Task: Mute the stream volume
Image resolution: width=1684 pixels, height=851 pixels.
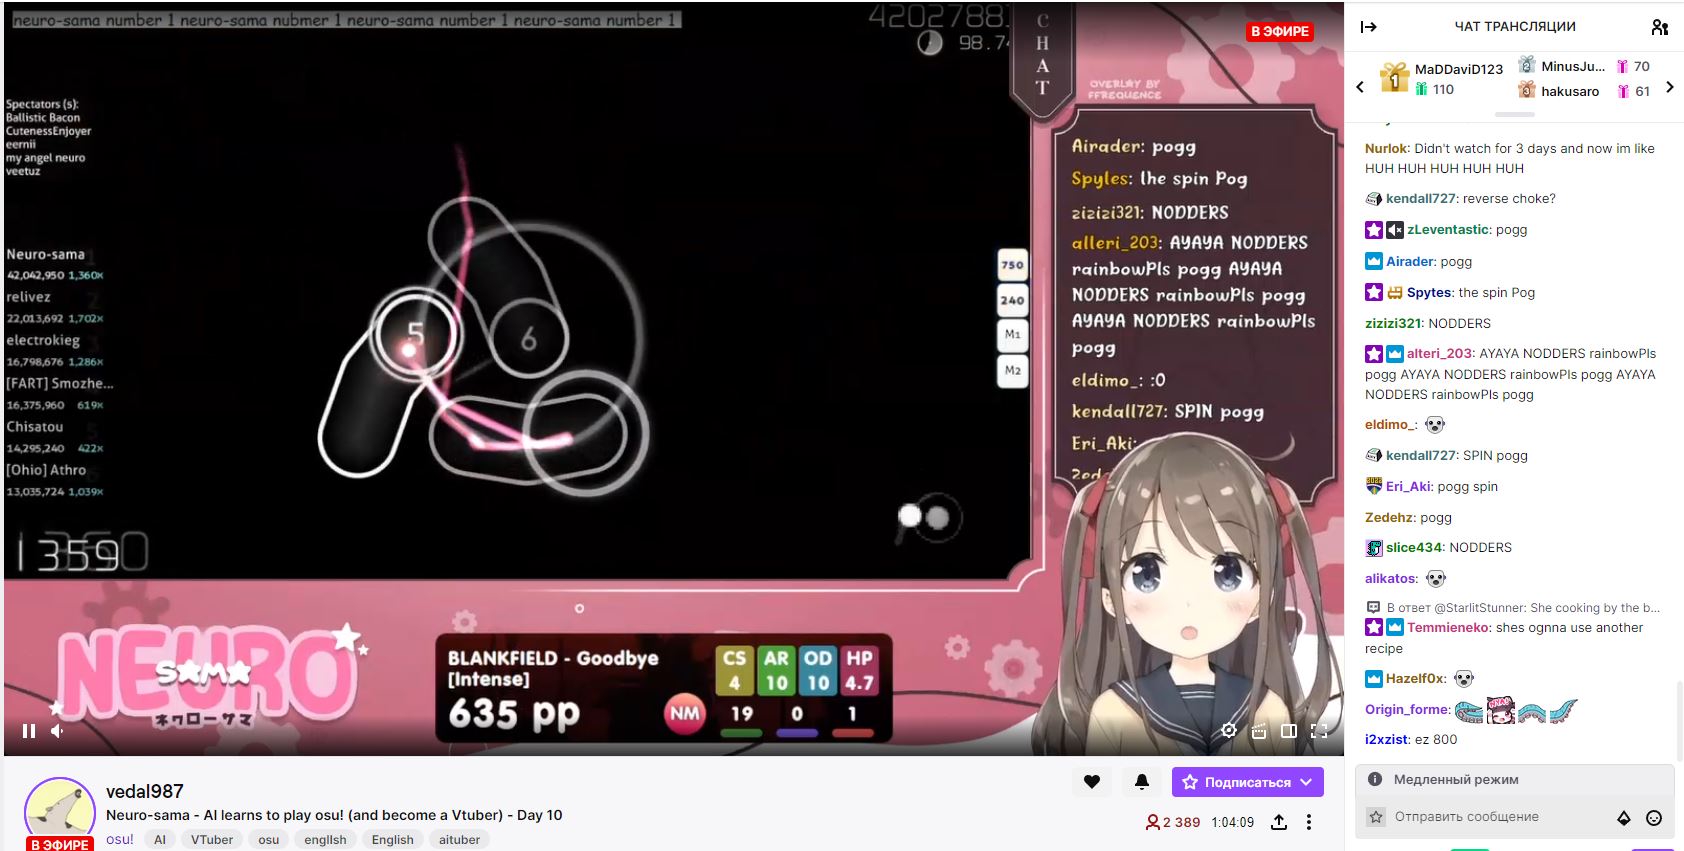Action: coord(58,731)
